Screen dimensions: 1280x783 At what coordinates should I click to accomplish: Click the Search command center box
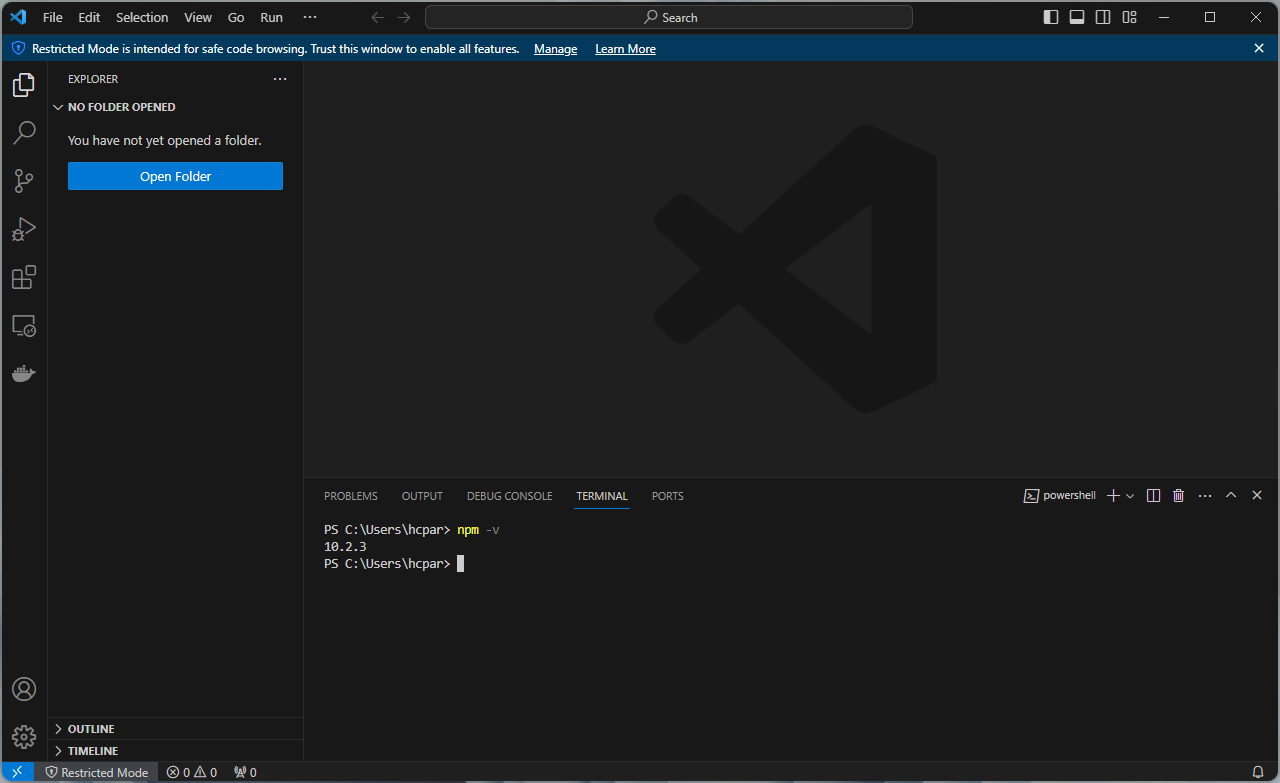click(x=669, y=17)
